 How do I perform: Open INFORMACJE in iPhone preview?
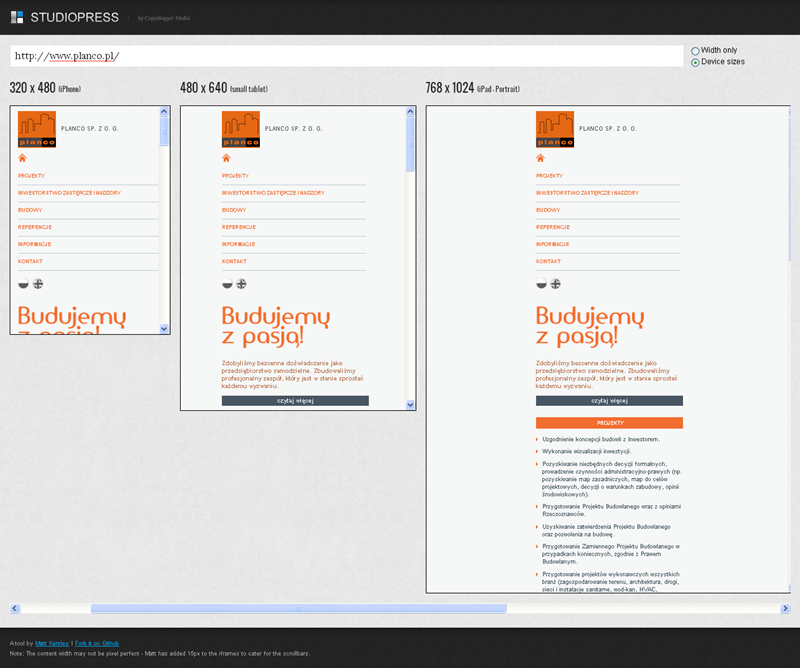35,244
